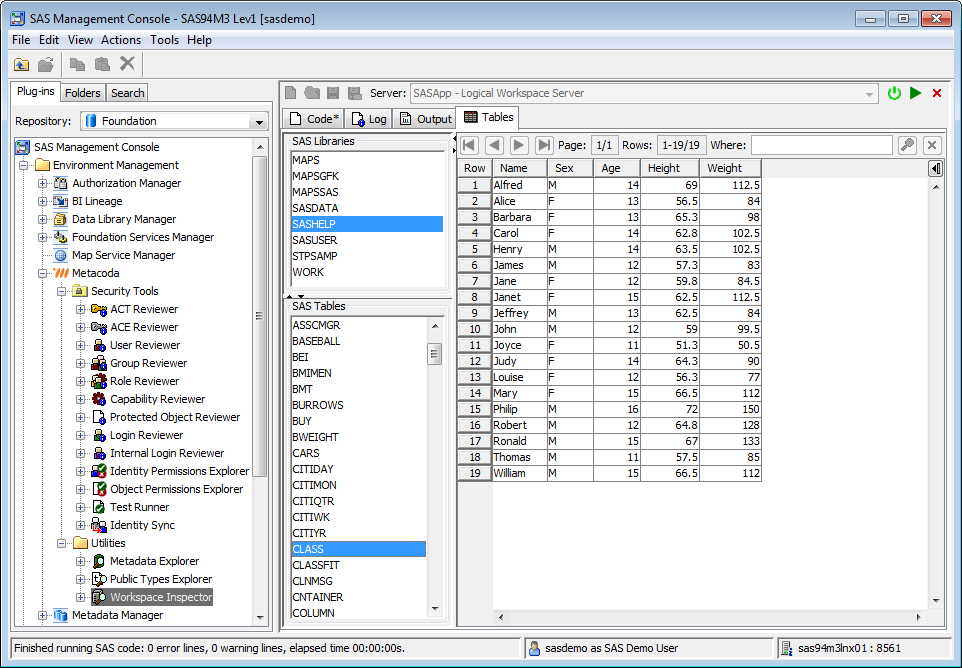Open Capability Reviewer plug-in
Image resolution: width=962 pixels, height=668 pixels.
[157, 399]
